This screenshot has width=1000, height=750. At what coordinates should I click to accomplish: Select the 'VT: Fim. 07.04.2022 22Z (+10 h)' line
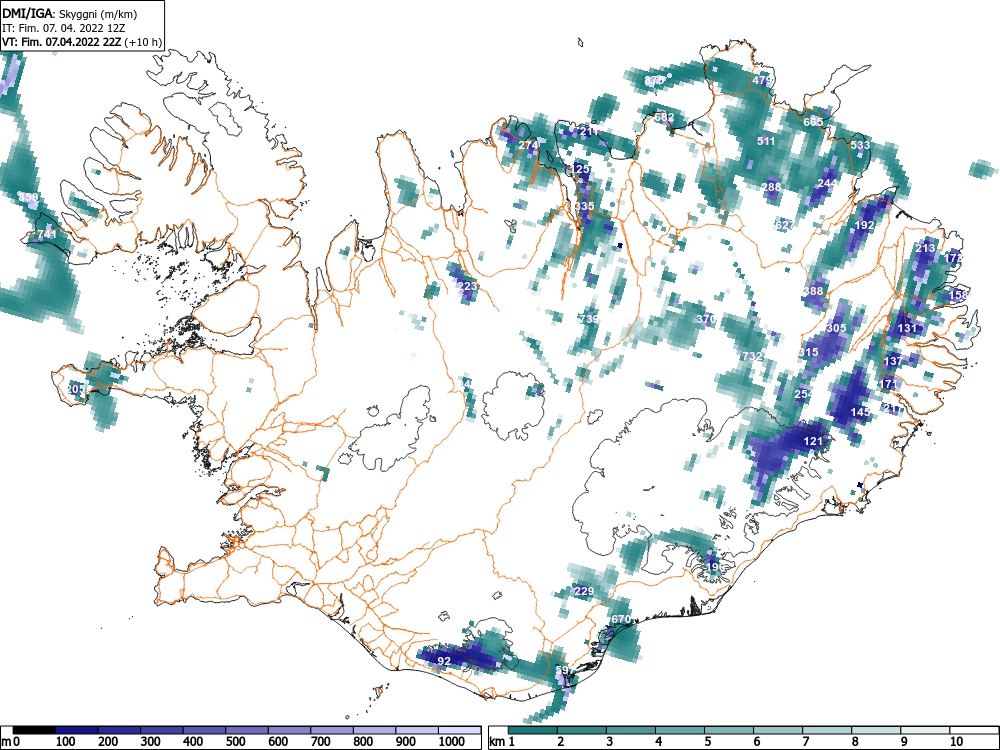click(x=82, y=42)
